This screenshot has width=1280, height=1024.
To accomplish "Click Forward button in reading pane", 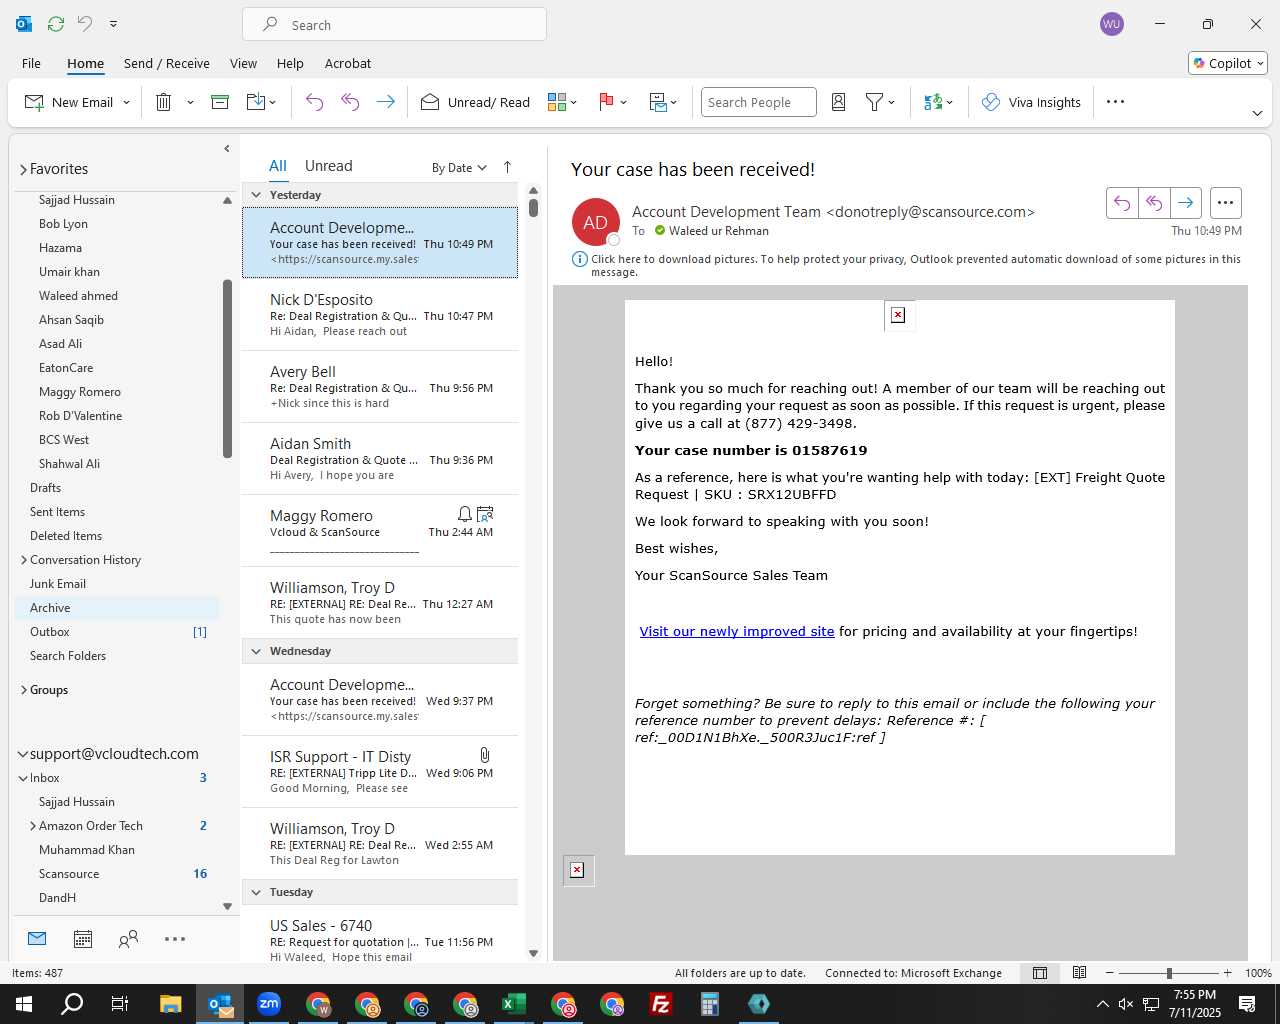I will tap(1186, 203).
